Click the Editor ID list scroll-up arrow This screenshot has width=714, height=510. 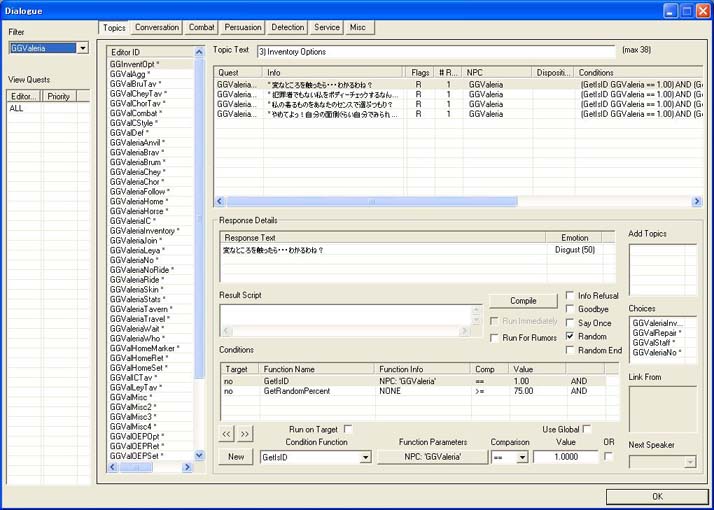point(199,52)
